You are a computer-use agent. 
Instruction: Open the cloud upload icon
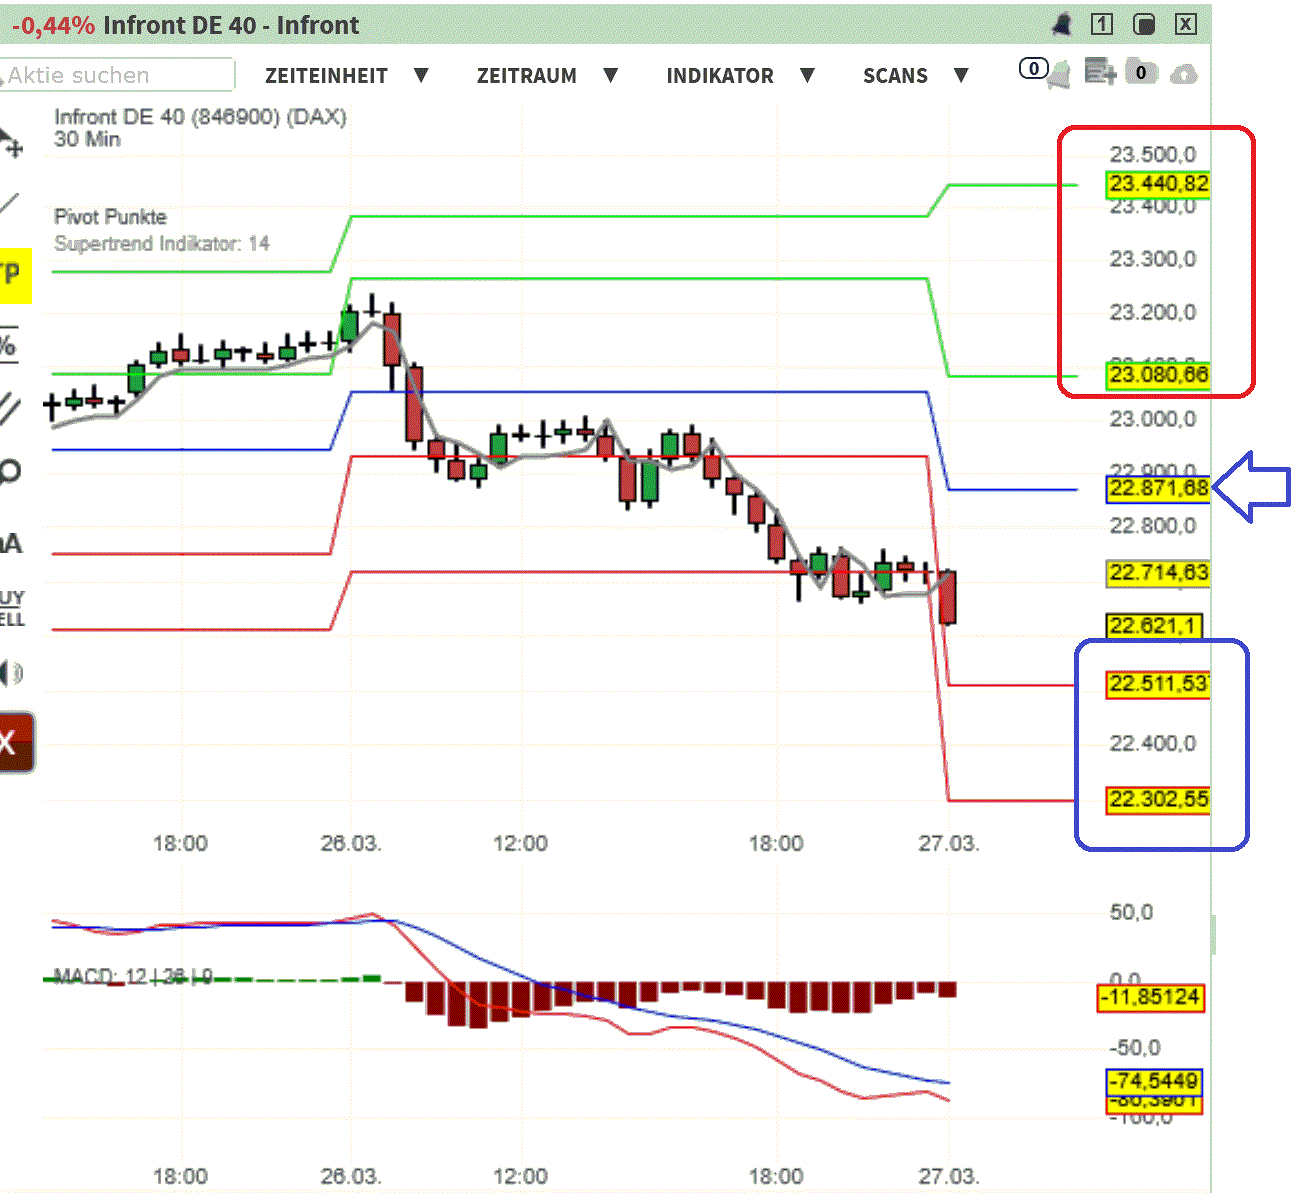pyautogui.click(x=1184, y=73)
